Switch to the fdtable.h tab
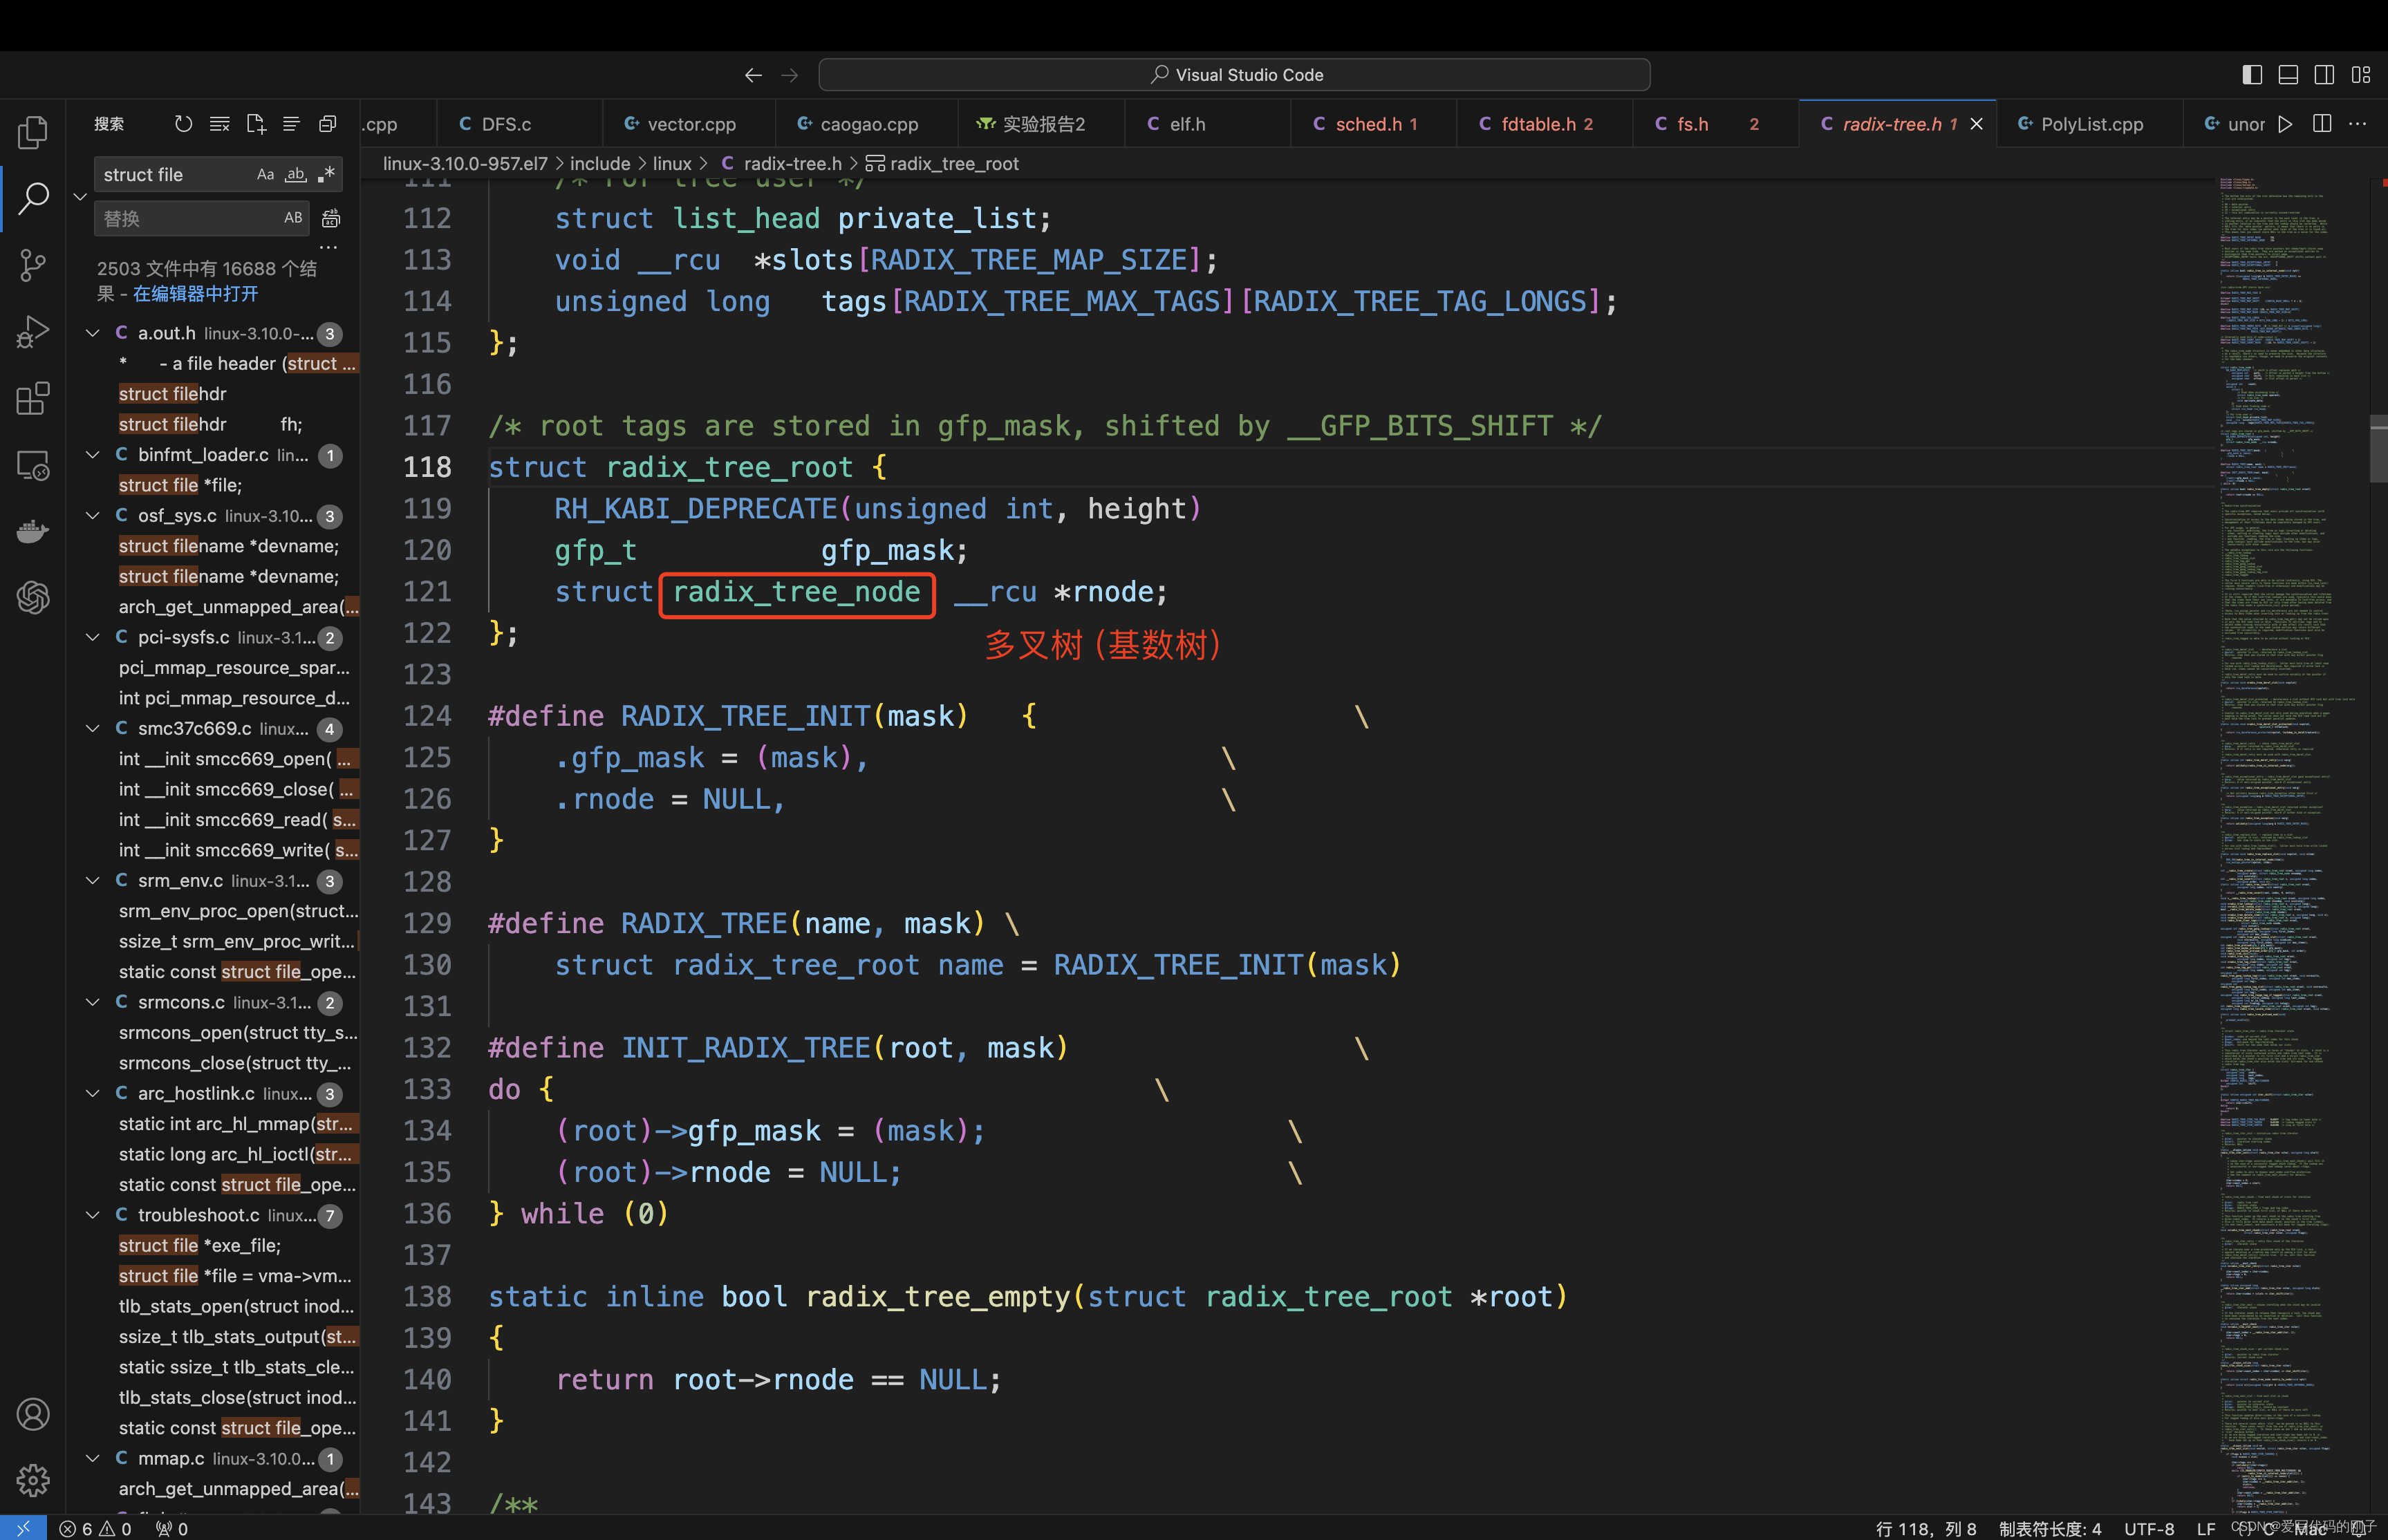Image resolution: width=2388 pixels, height=1540 pixels. (1545, 124)
